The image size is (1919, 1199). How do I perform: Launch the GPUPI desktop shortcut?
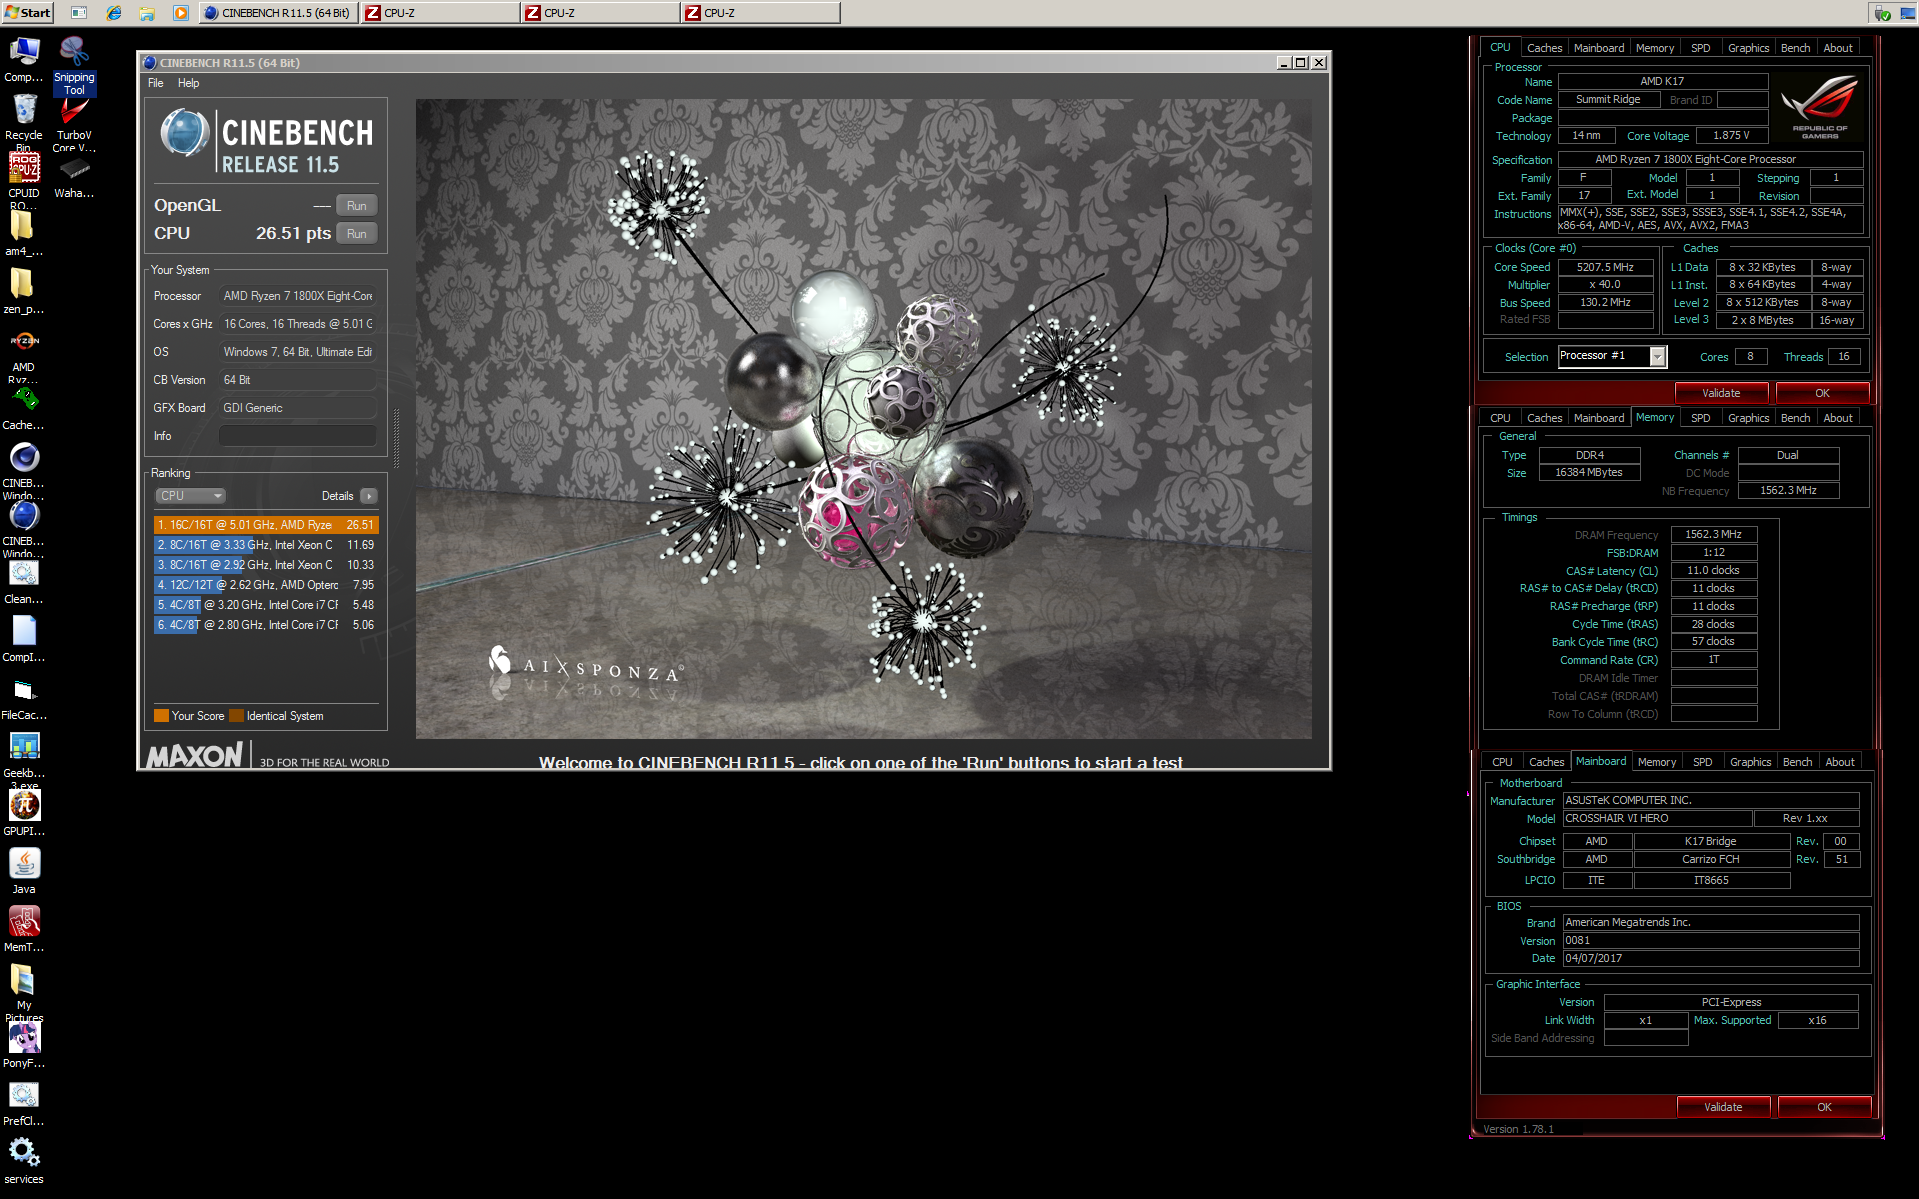click(24, 814)
